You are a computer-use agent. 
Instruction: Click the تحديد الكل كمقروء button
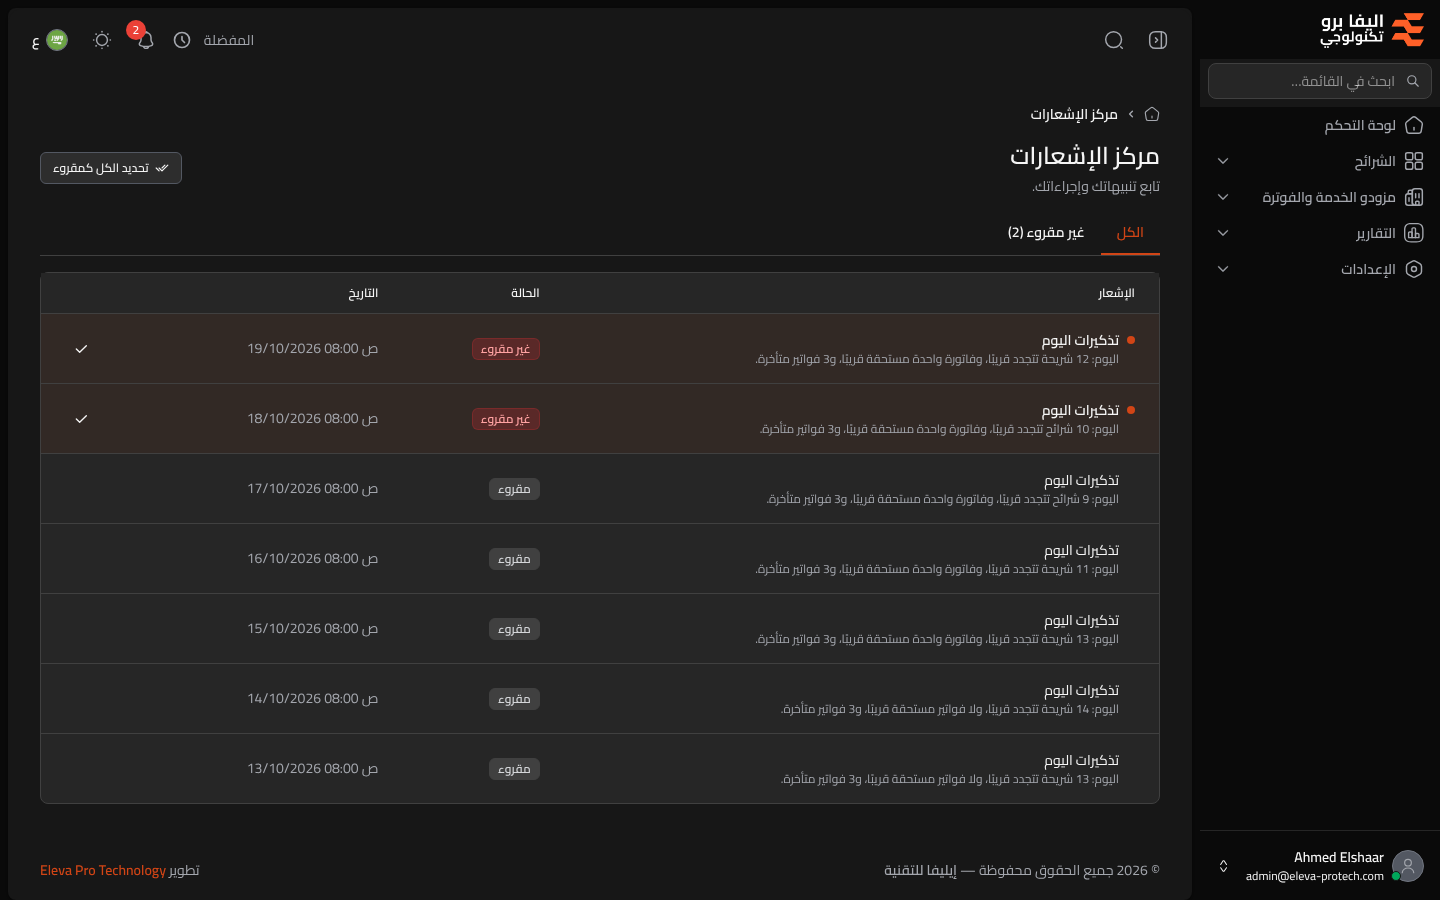[x=111, y=168]
